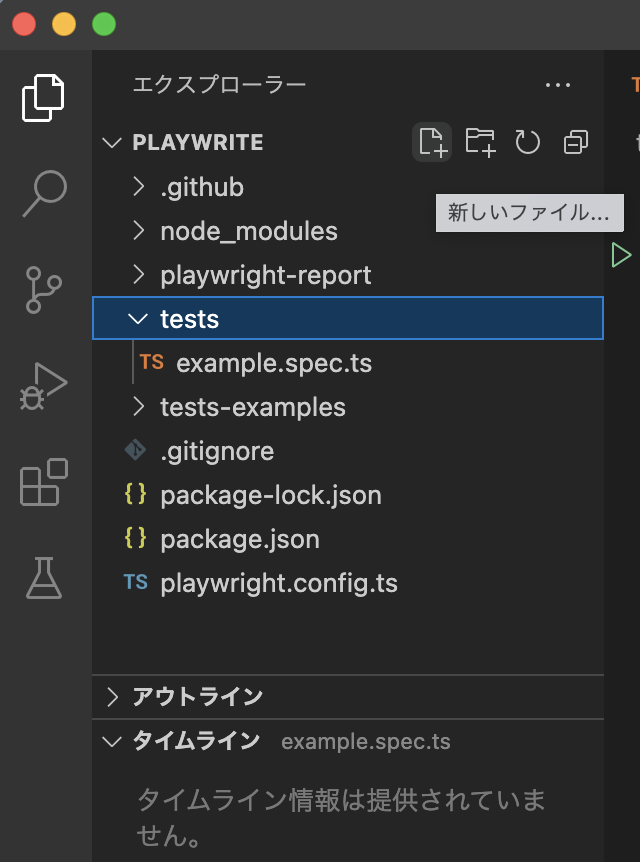Viewport: 640px width, 862px height.
Task: Expand the tests-examples folder
Action: click(139, 407)
